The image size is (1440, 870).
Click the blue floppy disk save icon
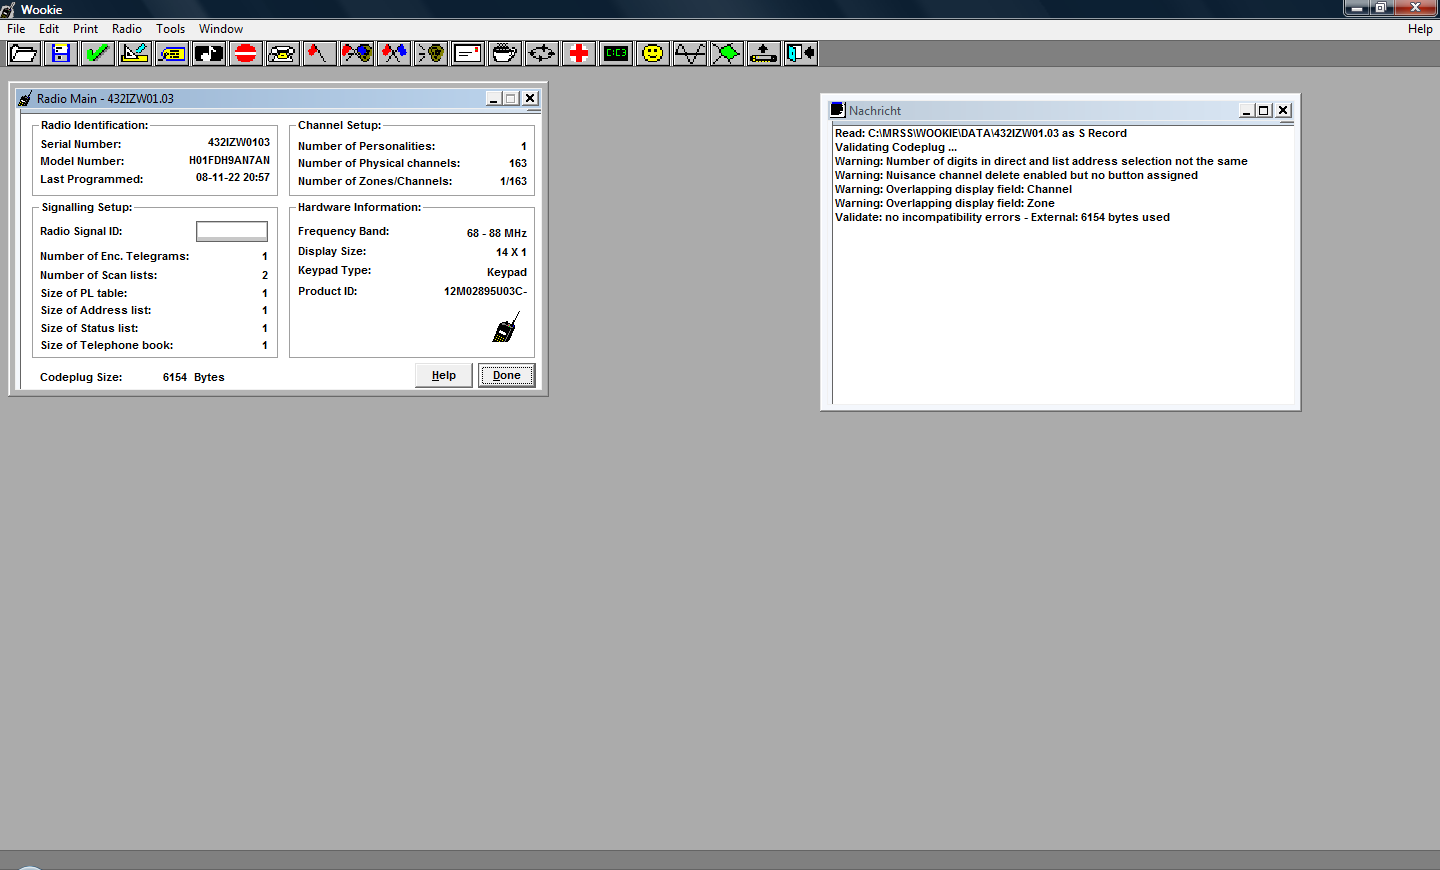[x=61, y=53]
